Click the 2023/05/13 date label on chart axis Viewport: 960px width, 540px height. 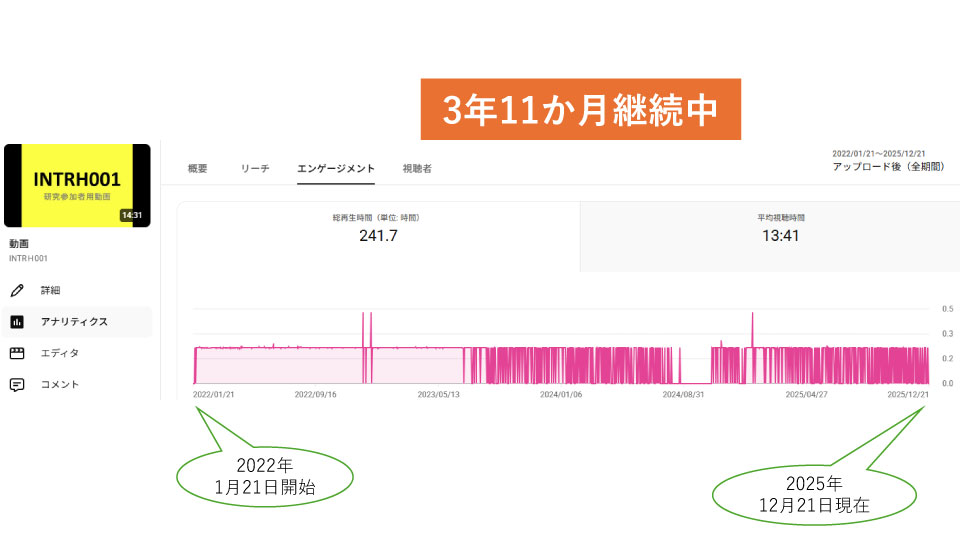(x=438, y=394)
